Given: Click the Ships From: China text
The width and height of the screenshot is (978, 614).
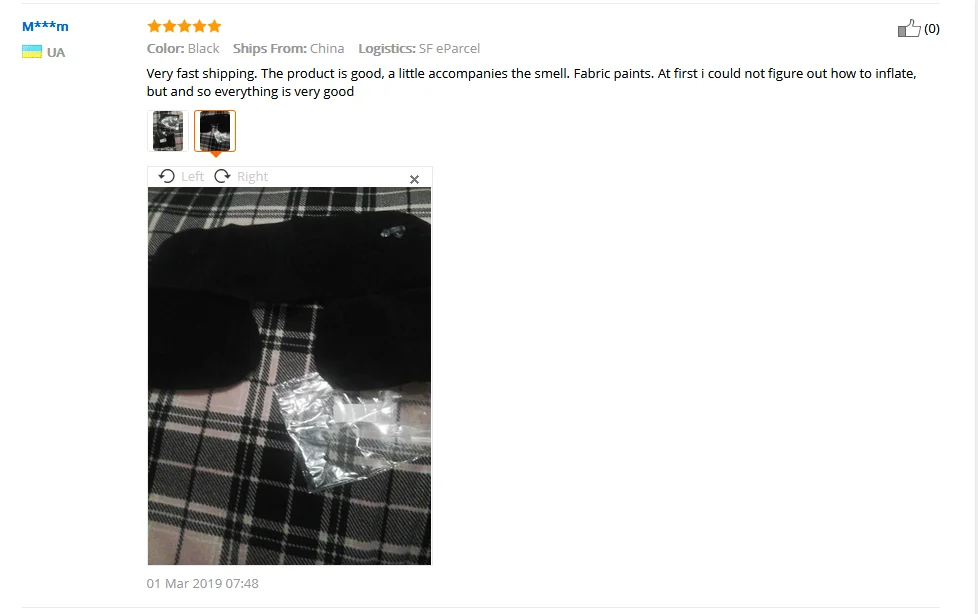Looking at the screenshot, I should (288, 49).
